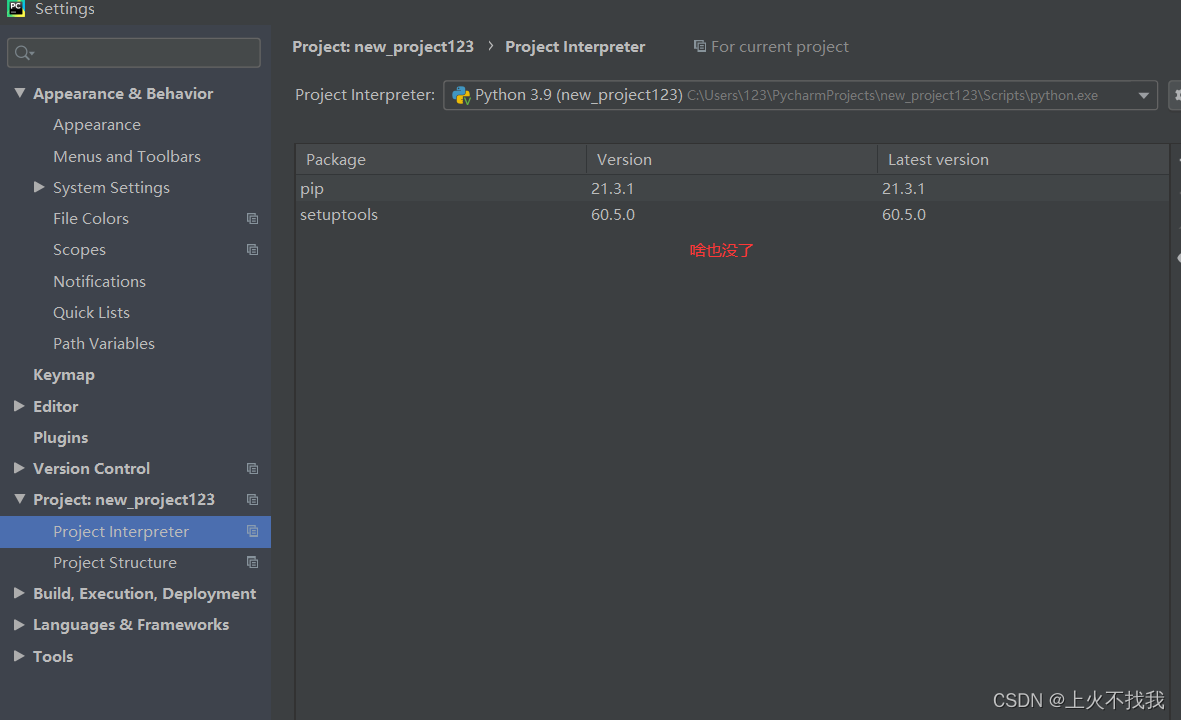The image size is (1181, 720).
Task: Click the project-scope icon next to Scopes
Action: pyautogui.click(x=252, y=249)
